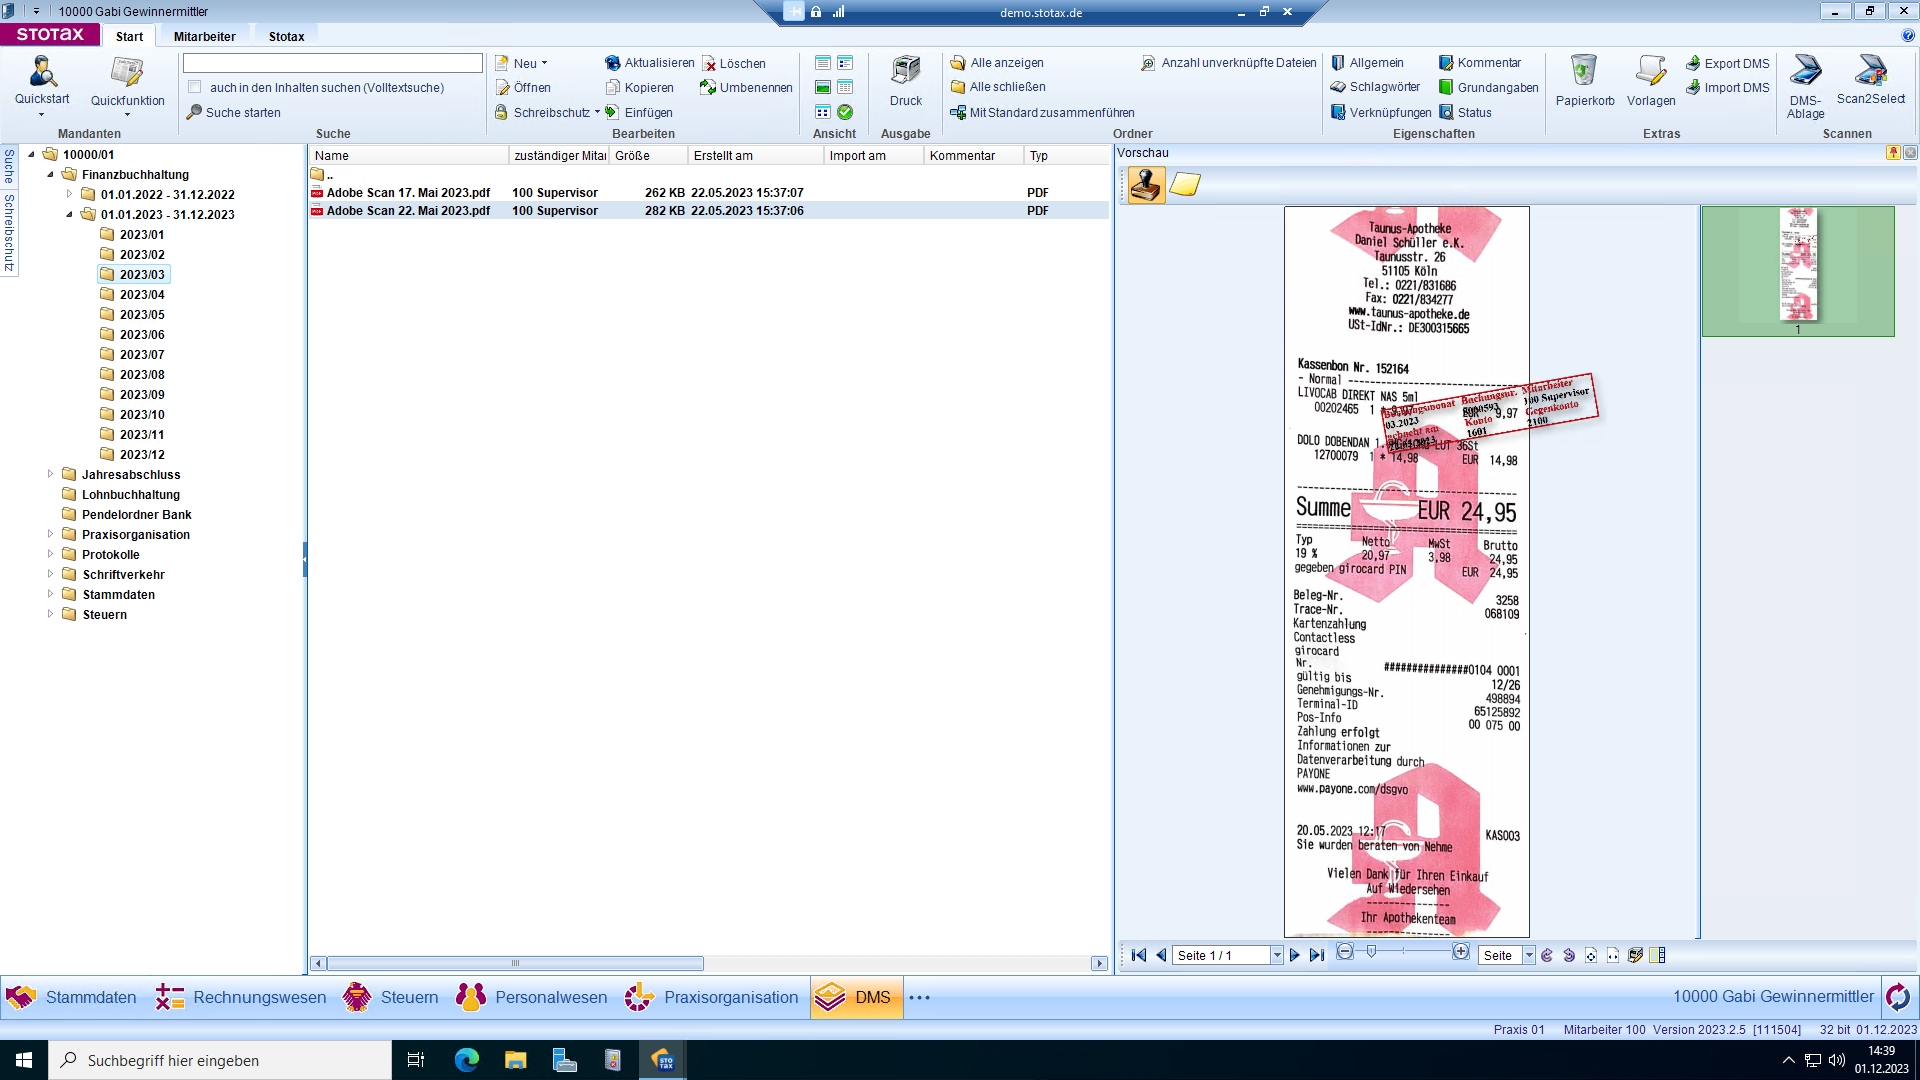The image size is (1920, 1080).
Task: Switch to the Mitarbeiter ribbon tab
Action: click(204, 36)
